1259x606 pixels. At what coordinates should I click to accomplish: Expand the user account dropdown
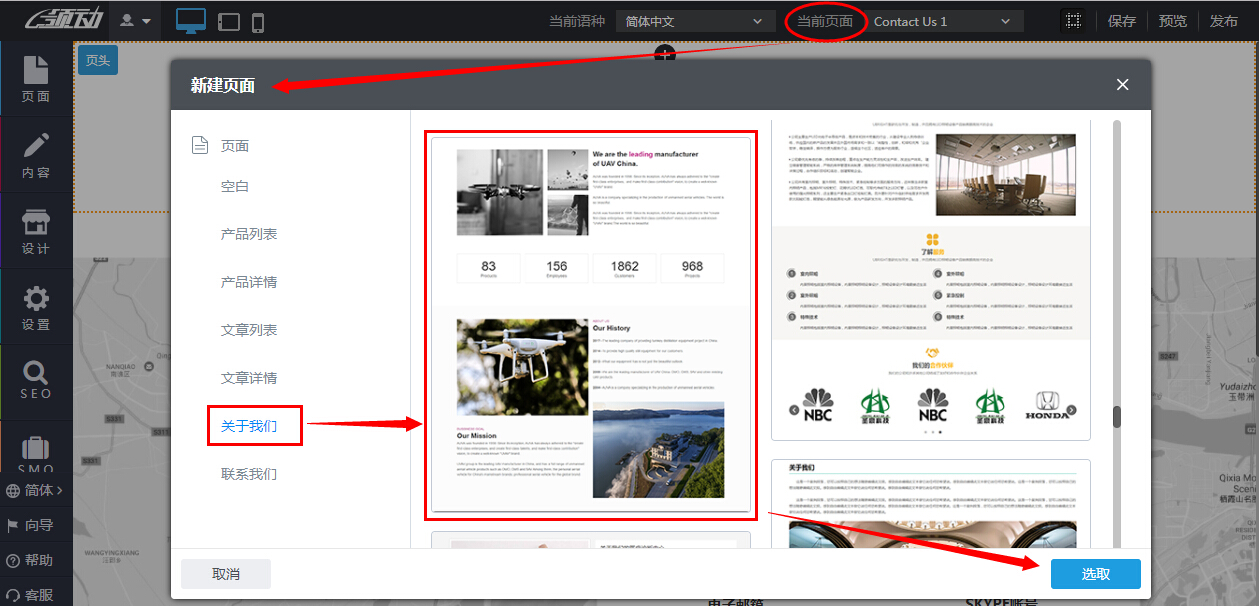pos(135,21)
